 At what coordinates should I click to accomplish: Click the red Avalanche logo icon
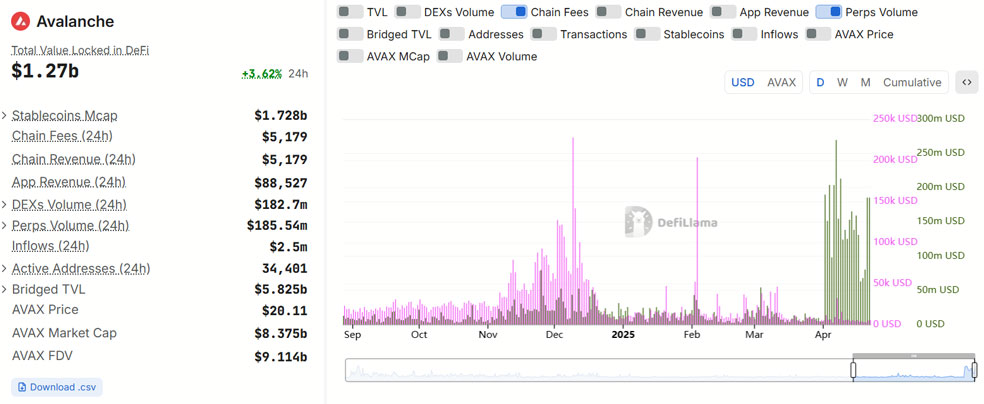(x=21, y=21)
